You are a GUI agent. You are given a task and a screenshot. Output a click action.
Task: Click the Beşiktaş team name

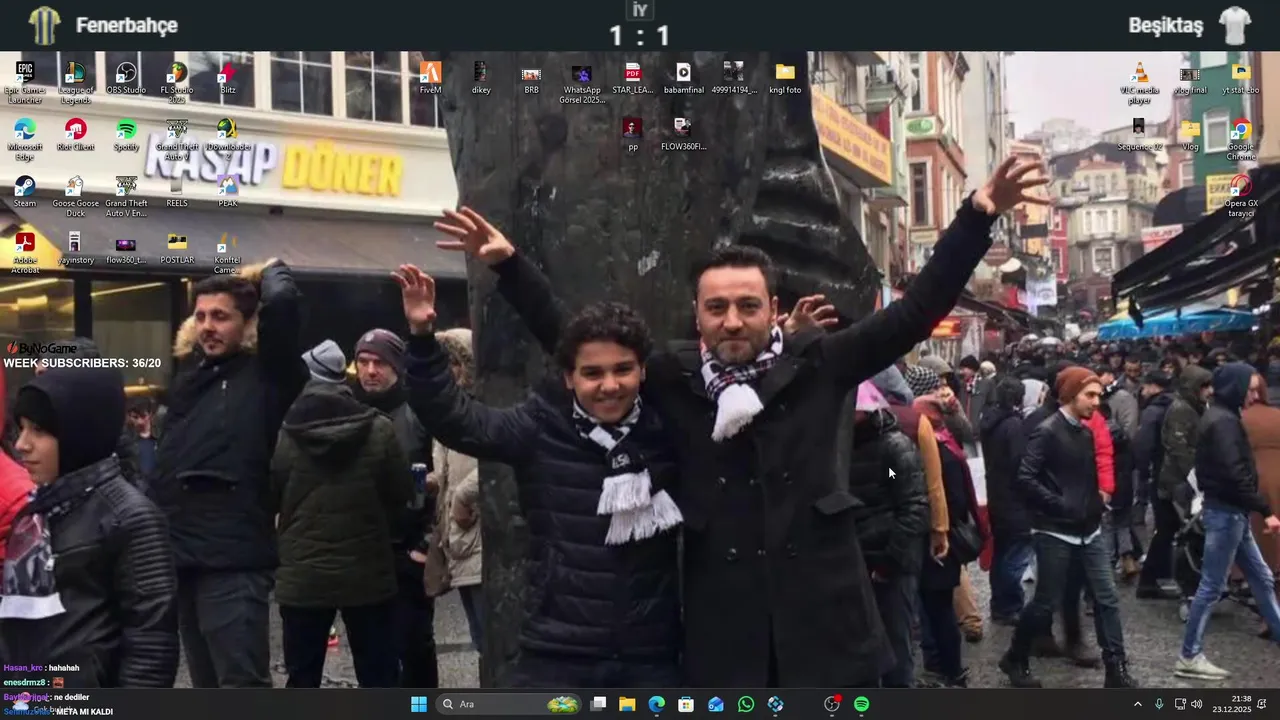pos(1166,25)
